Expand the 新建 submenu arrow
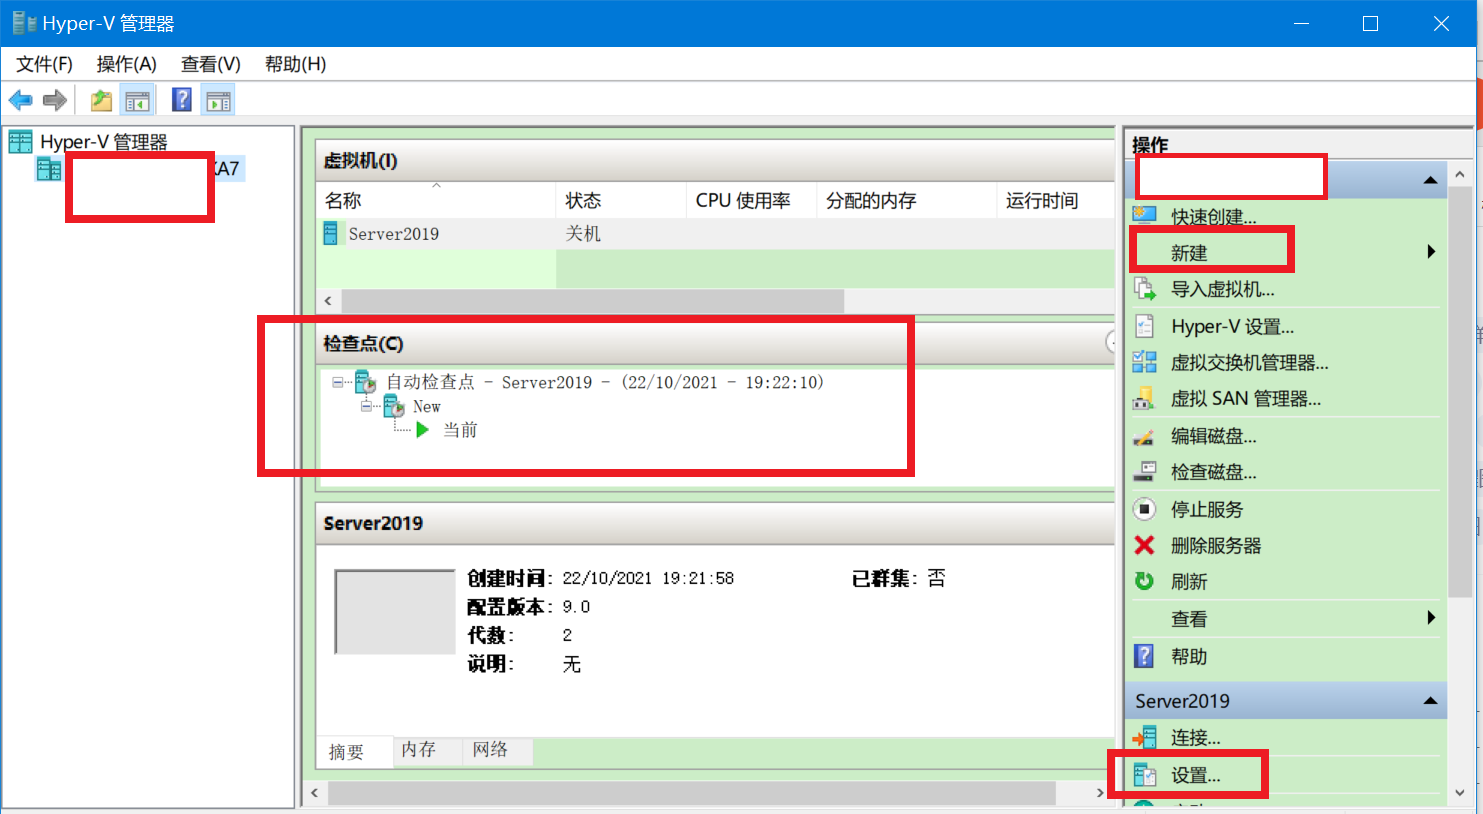The width and height of the screenshot is (1483, 814). (x=1431, y=252)
